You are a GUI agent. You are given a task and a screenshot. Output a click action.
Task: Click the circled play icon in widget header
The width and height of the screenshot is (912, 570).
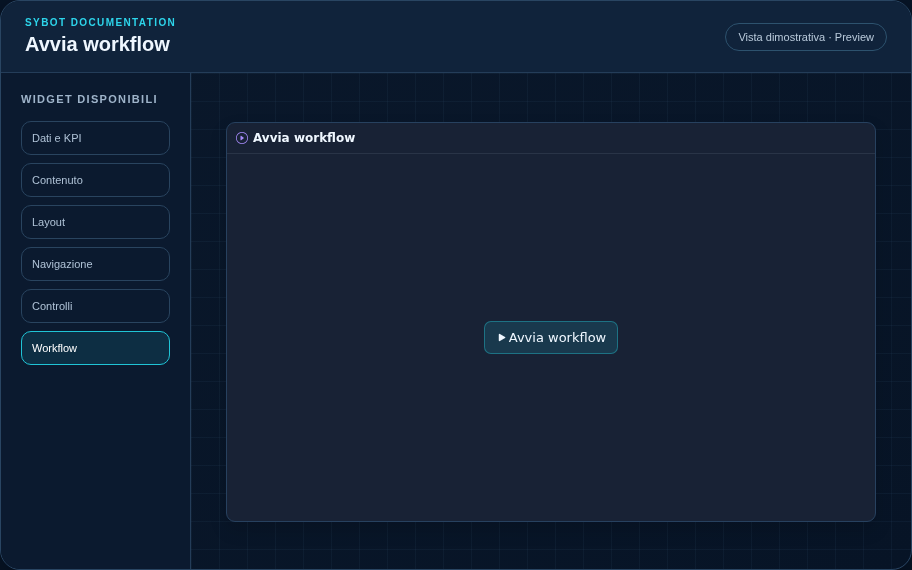pos(242,138)
